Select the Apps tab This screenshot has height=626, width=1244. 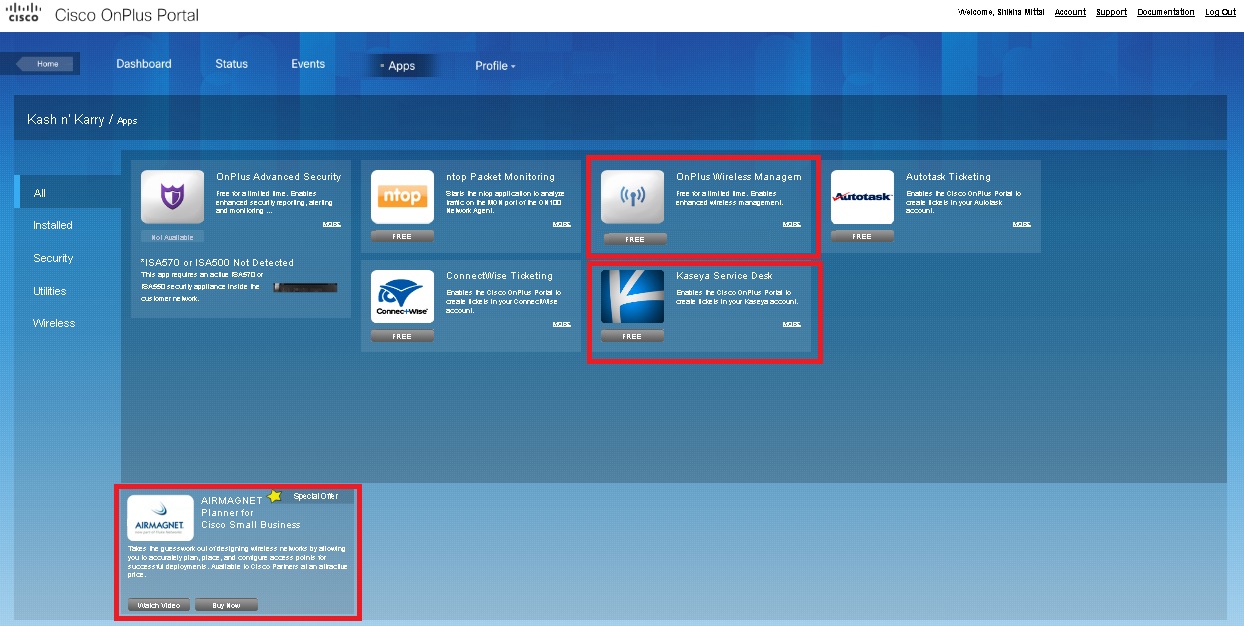pyautogui.click(x=401, y=66)
